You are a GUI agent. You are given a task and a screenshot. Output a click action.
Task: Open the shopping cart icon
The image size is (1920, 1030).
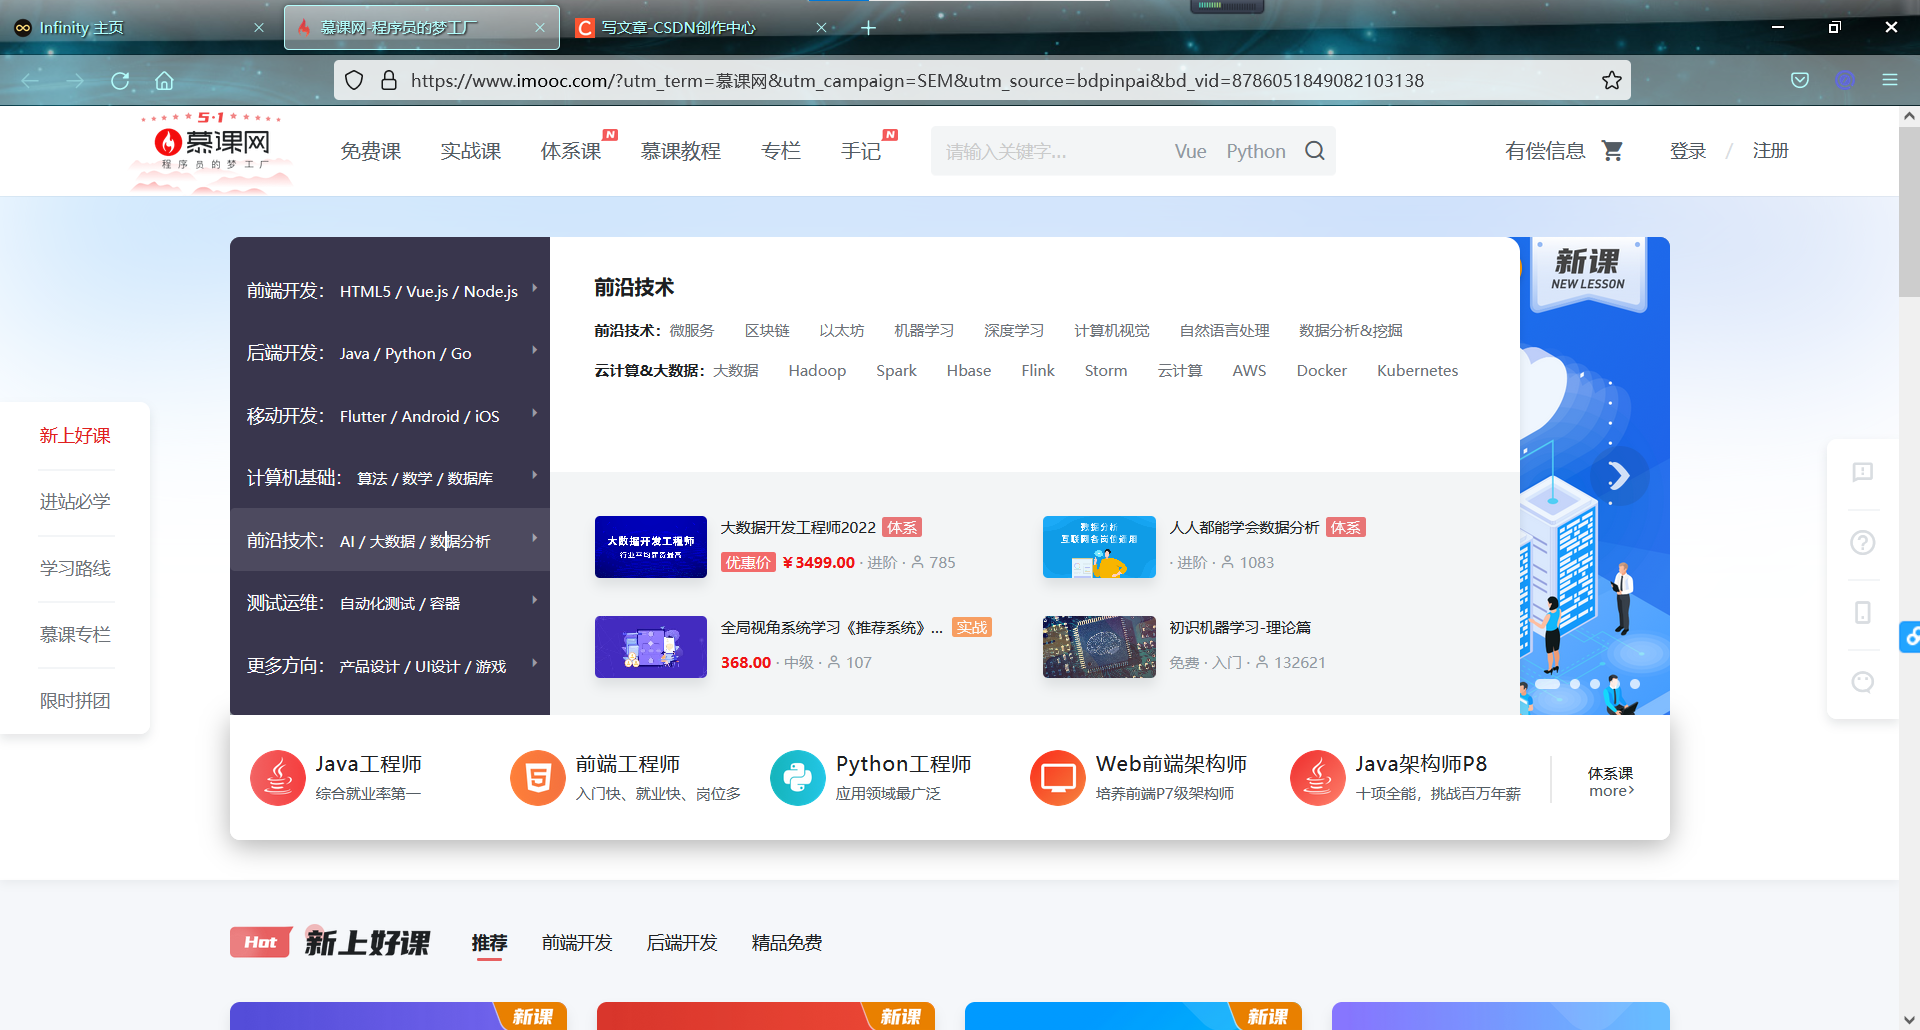click(1612, 151)
